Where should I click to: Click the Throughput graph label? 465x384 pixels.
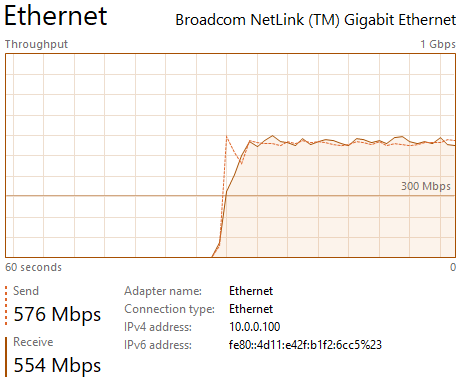[36, 44]
